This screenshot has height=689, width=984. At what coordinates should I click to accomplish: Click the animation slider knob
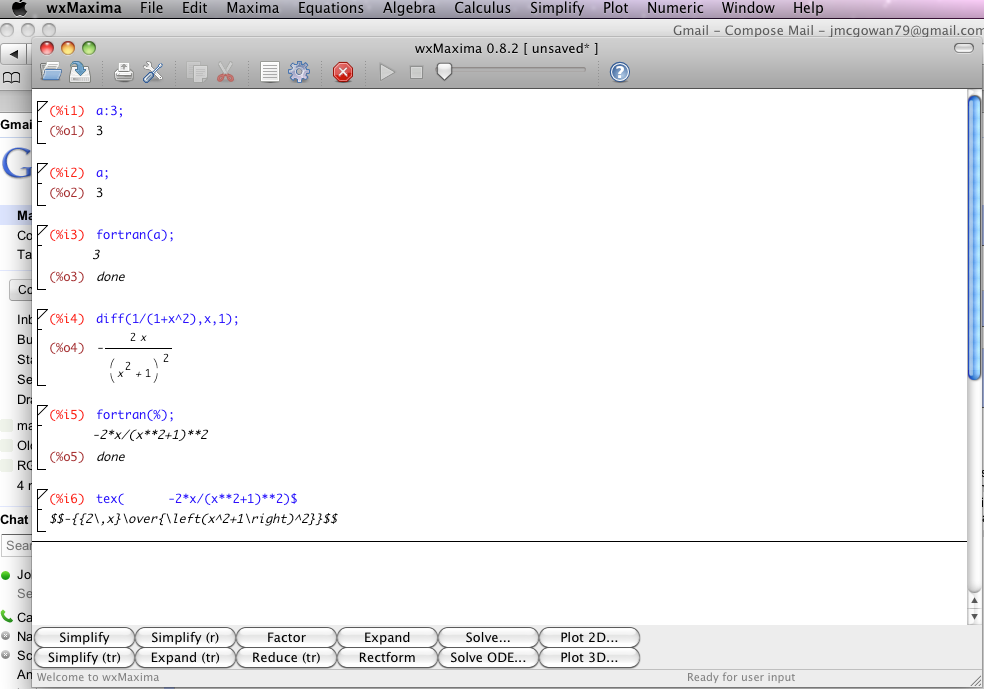click(x=444, y=72)
